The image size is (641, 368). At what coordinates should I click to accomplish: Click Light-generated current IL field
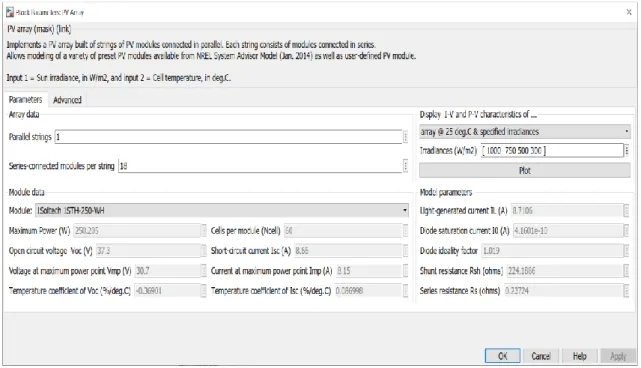point(567,211)
